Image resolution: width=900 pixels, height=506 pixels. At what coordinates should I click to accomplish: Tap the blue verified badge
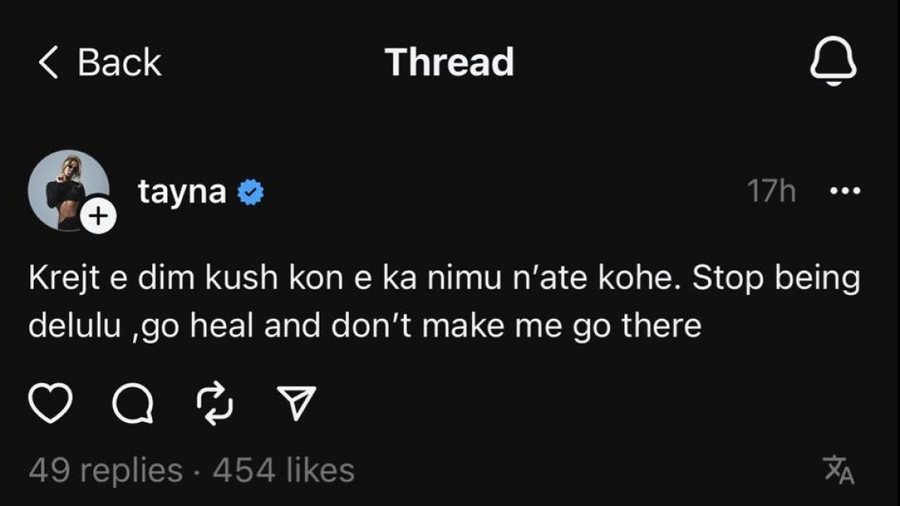click(x=250, y=193)
